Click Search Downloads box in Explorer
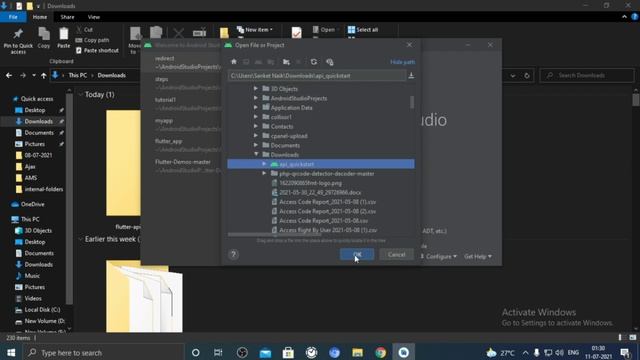Viewport: 640px width, 360px height. [x=587, y=76]
